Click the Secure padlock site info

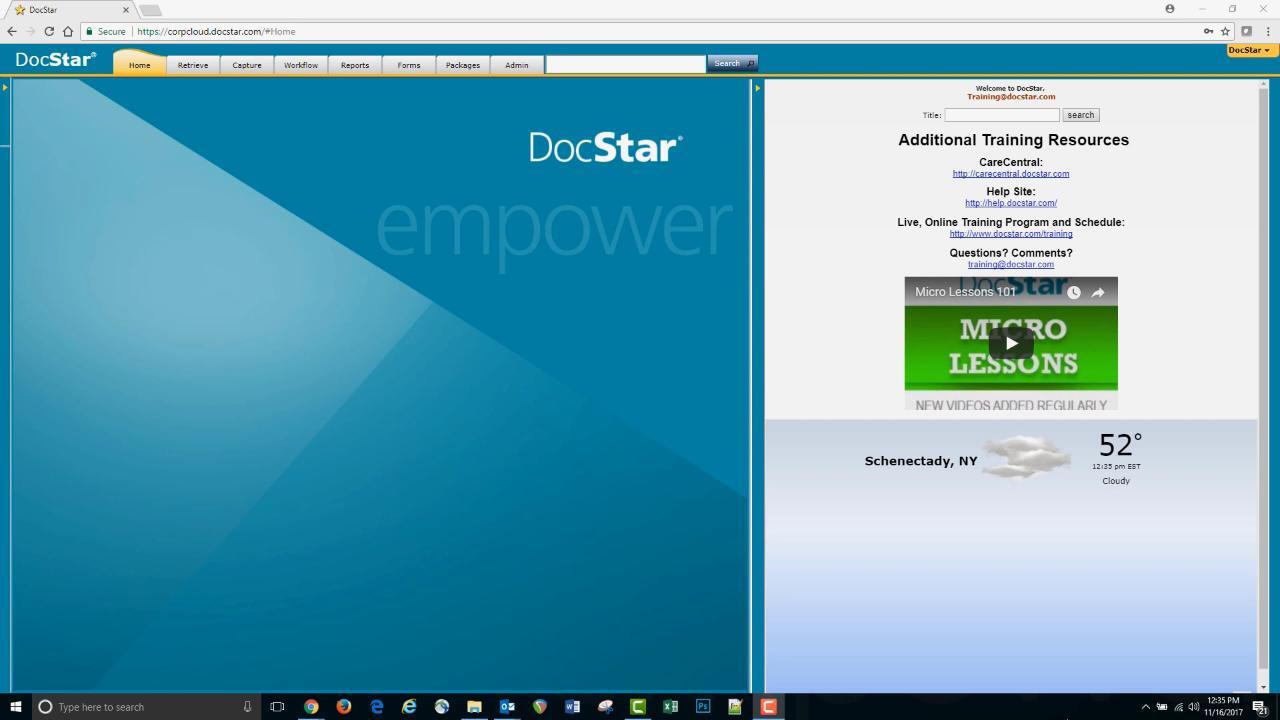[x=106, y=31]
